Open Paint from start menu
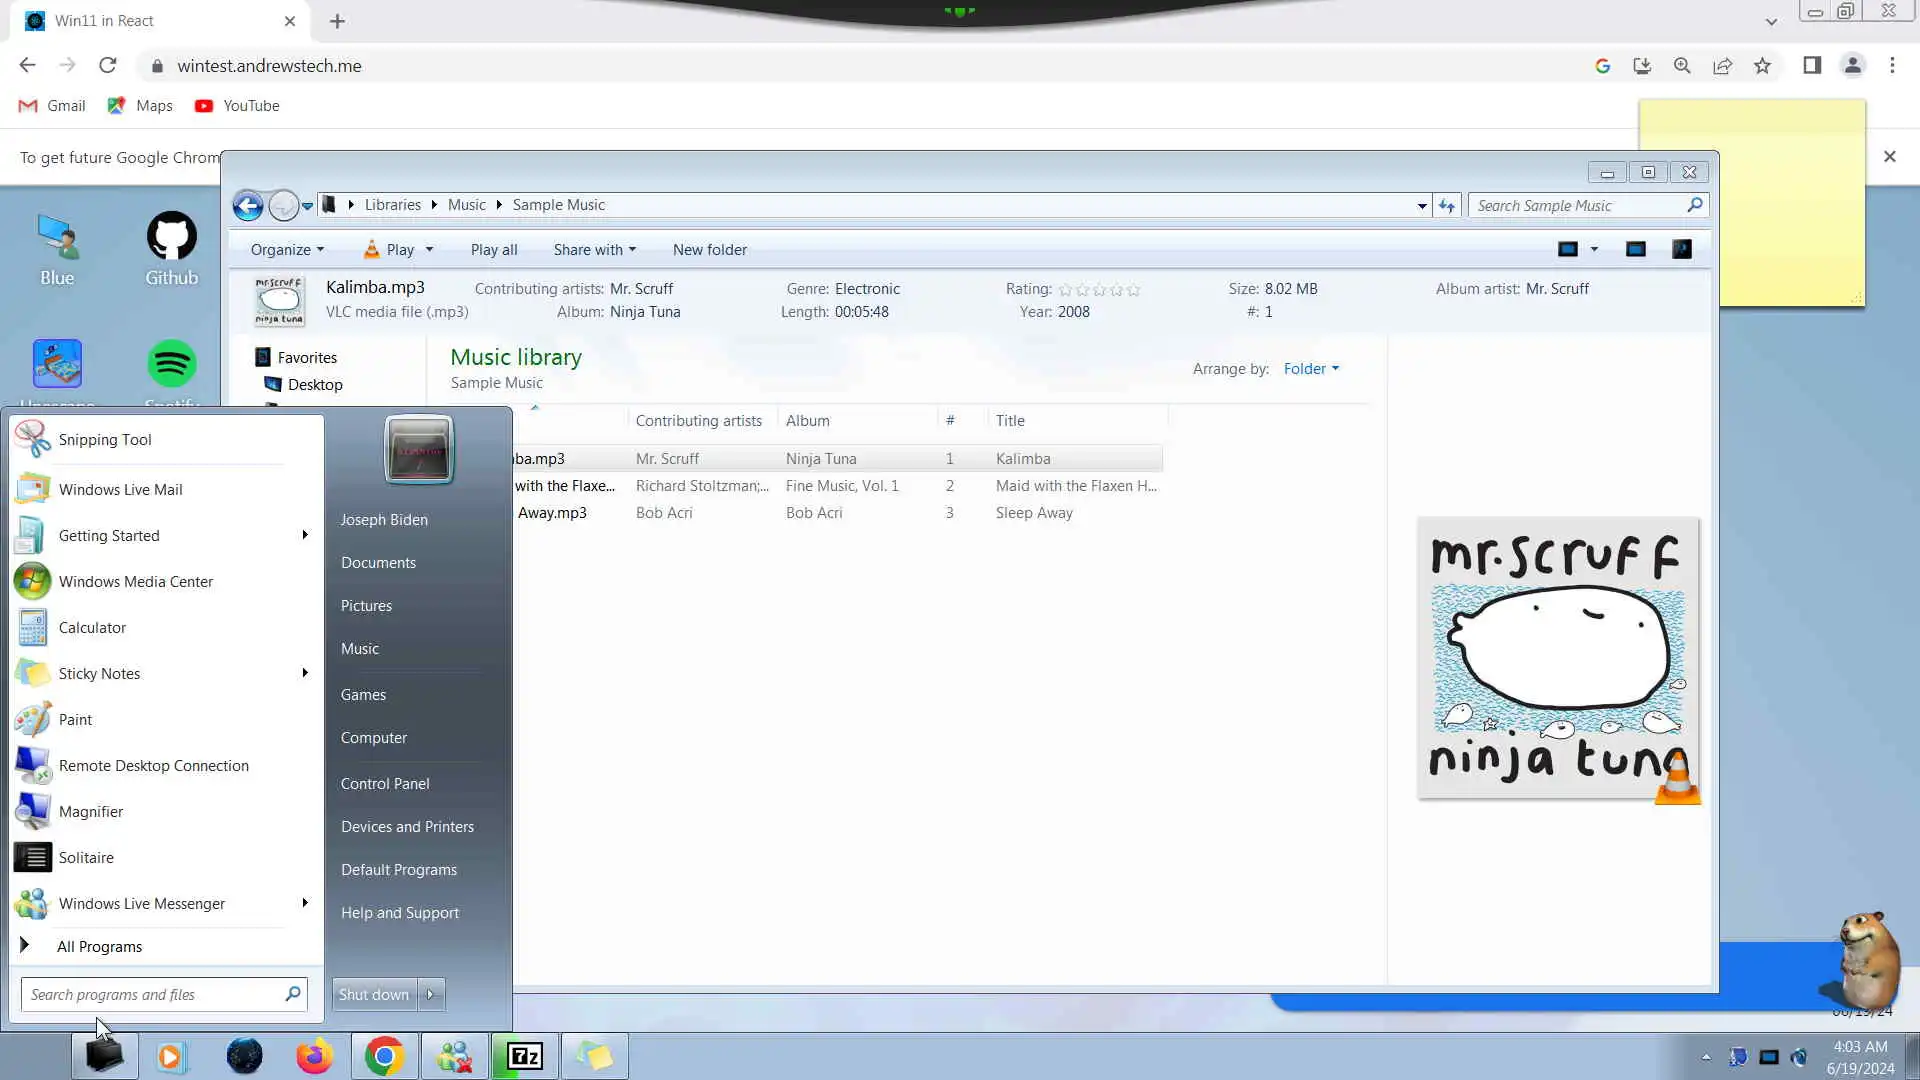The image size is (1920, 1080). (75, 720)
